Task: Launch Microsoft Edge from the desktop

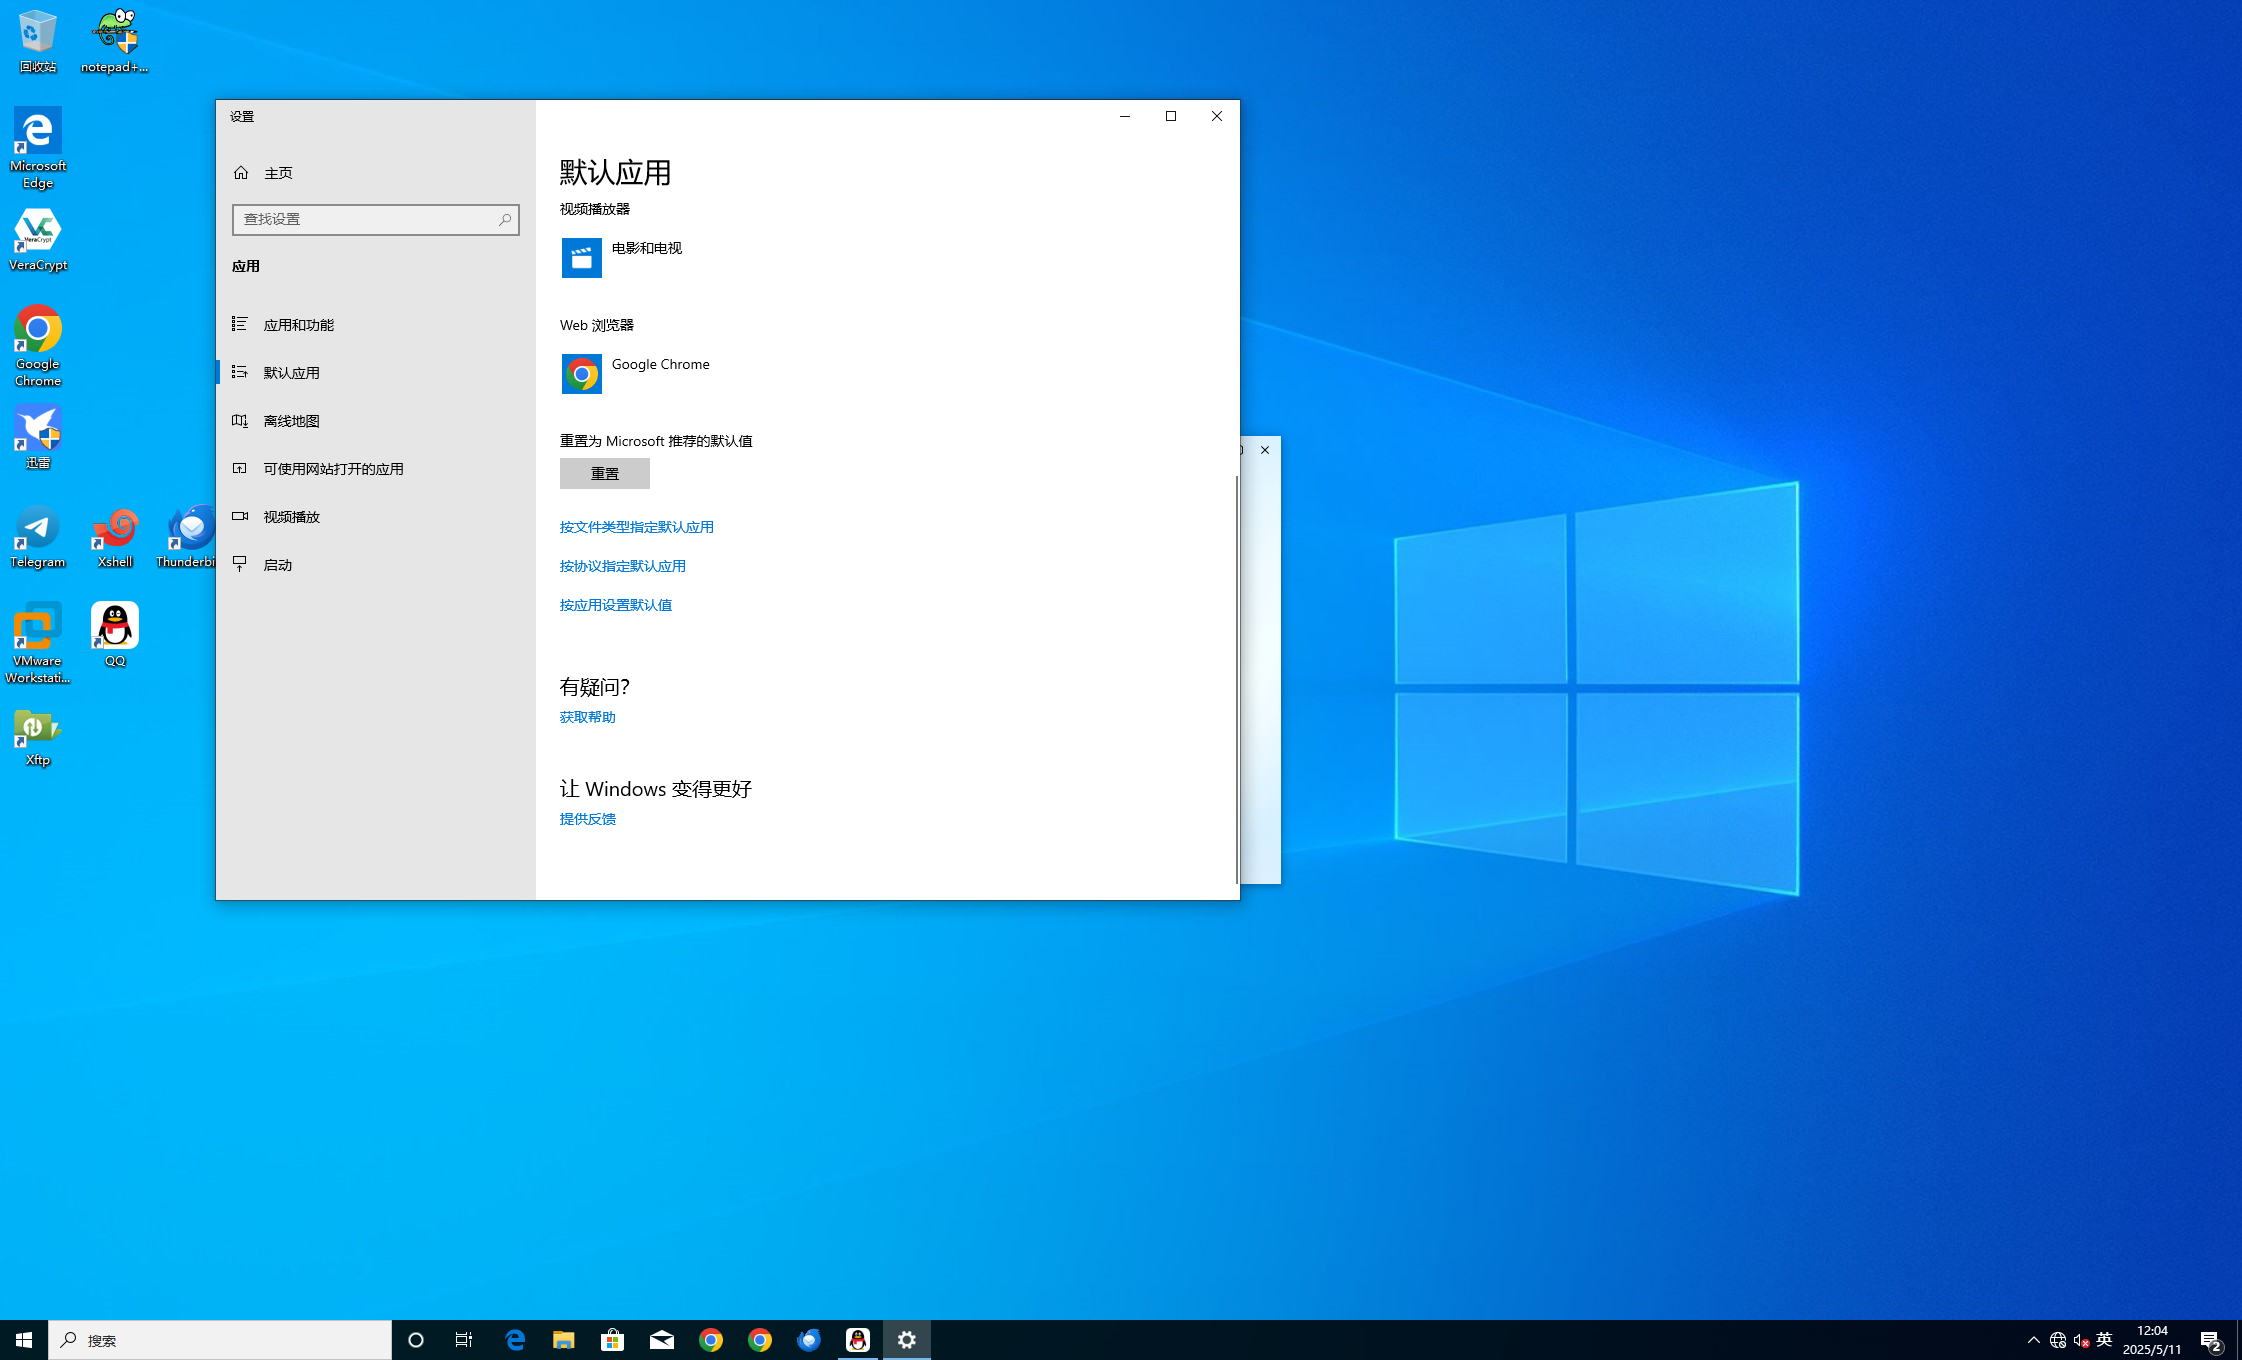Action: pos(38,148)
